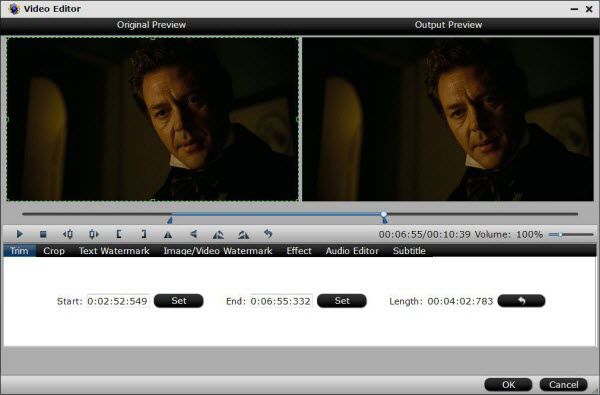Step to the previous frame
600x395 pixels.
tap(68, 234)
